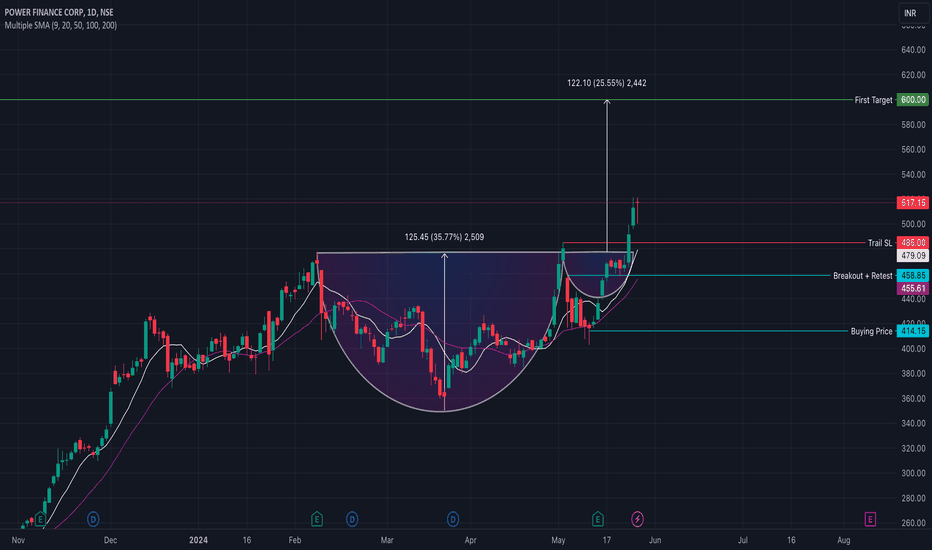Click the May label on time axis
The image size is (932, 550).
pos(558,540)
